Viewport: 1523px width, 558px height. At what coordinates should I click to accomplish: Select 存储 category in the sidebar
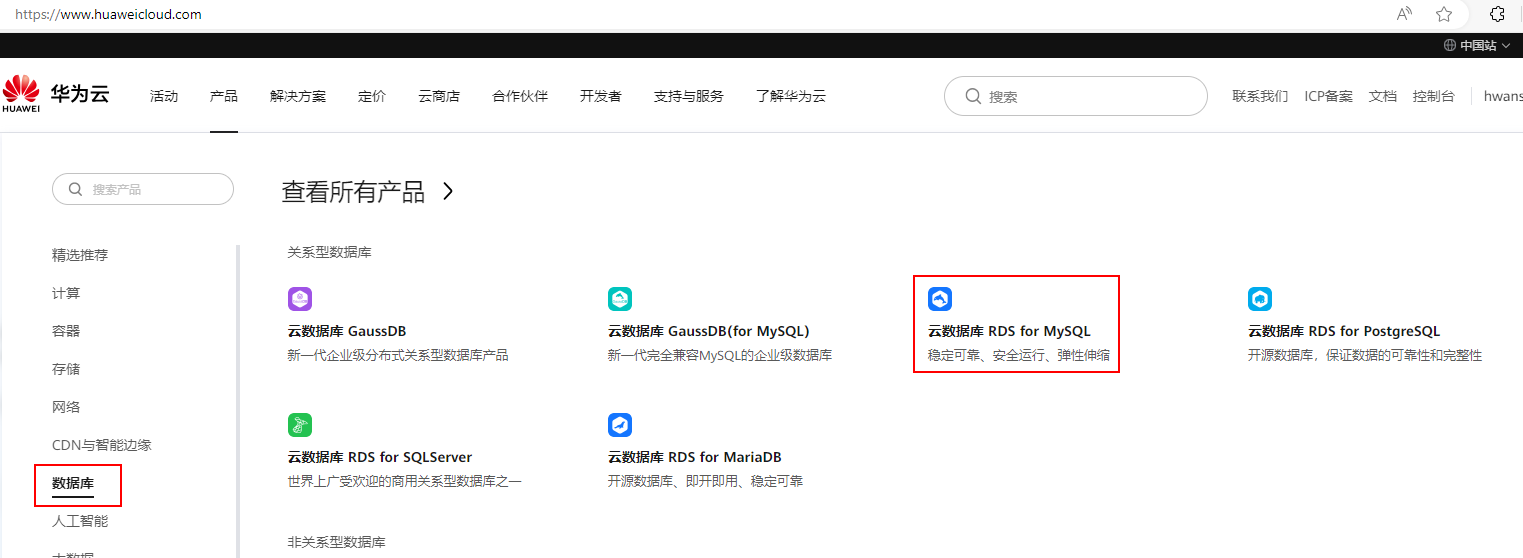(66, 369)
